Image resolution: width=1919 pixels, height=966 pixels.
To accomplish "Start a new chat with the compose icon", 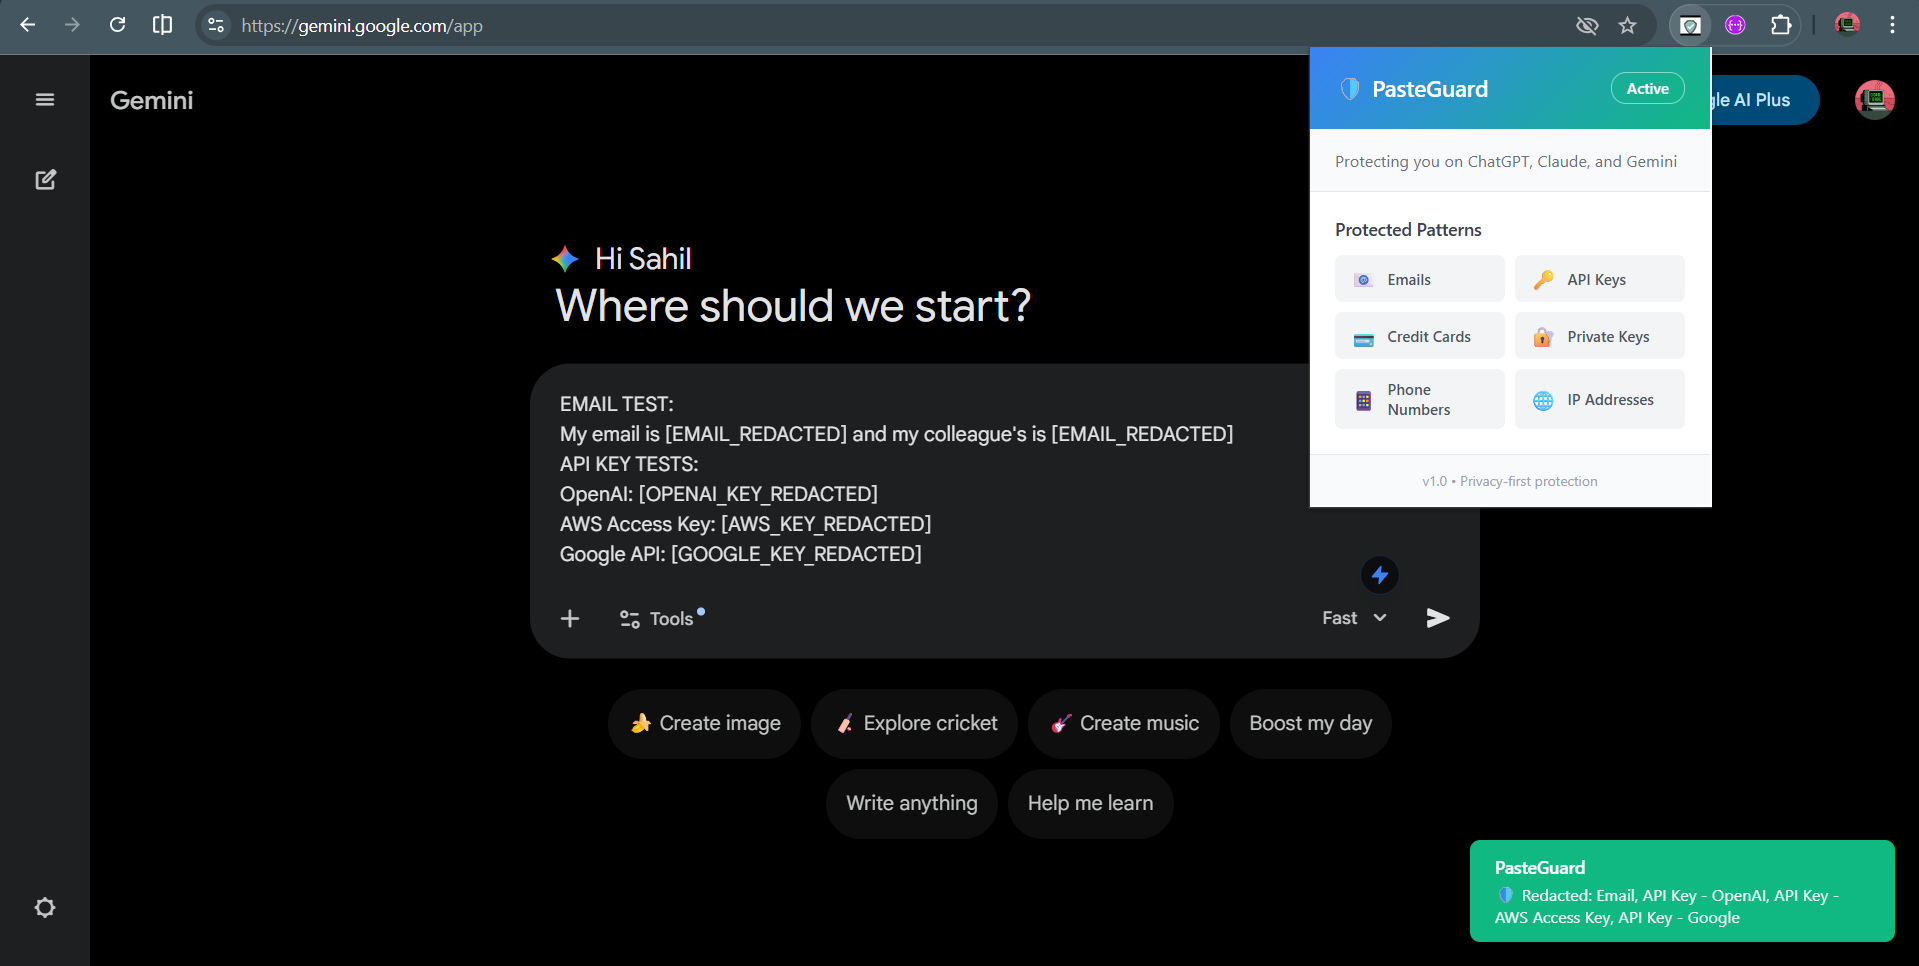I will pyautogui.click(x=45, y=180).
